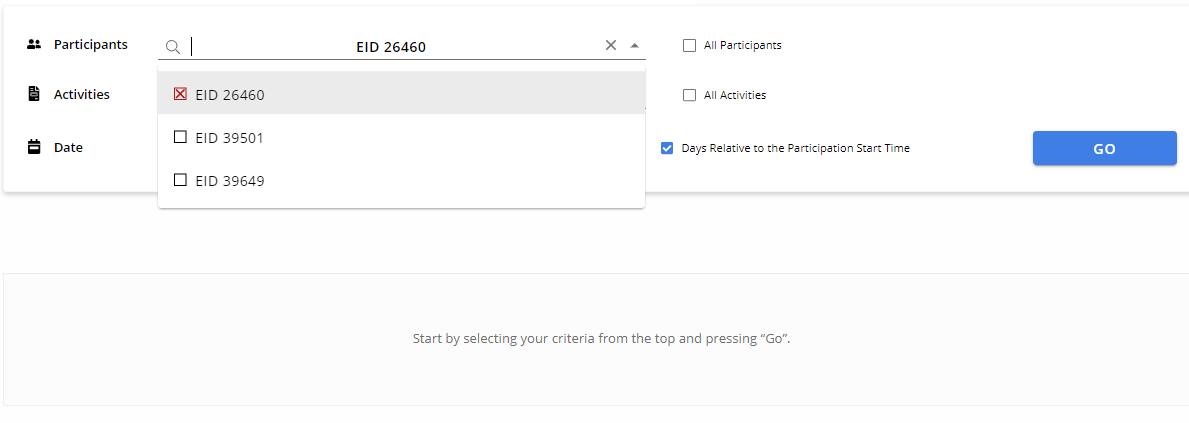
Task: Click the search magnifier icon
Action: click(x=173, y=47)
